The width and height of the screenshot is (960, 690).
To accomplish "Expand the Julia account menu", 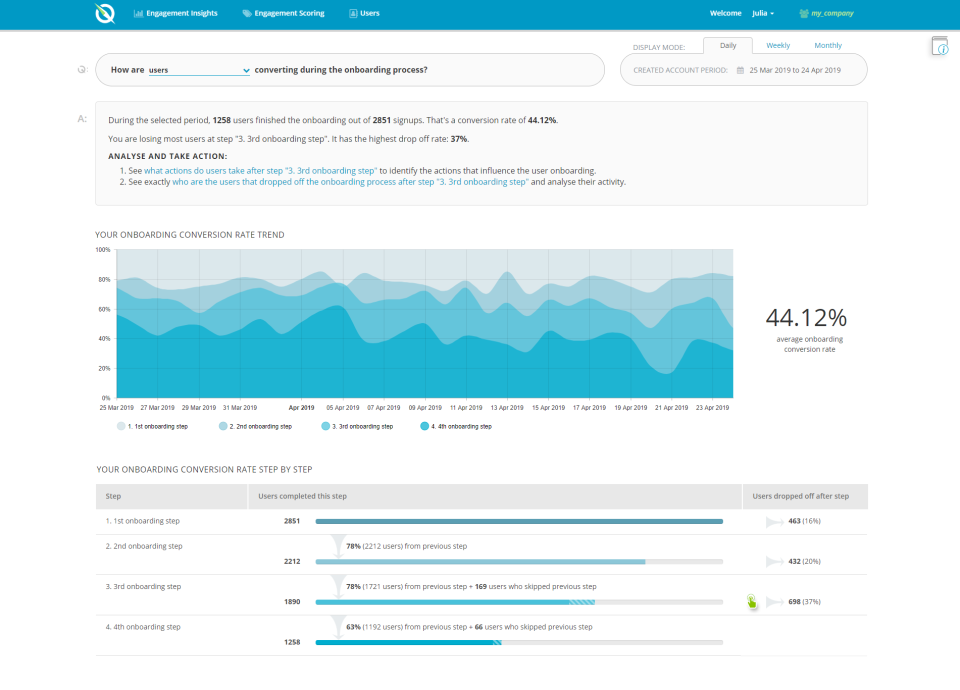I will click(x=762, y=13).
